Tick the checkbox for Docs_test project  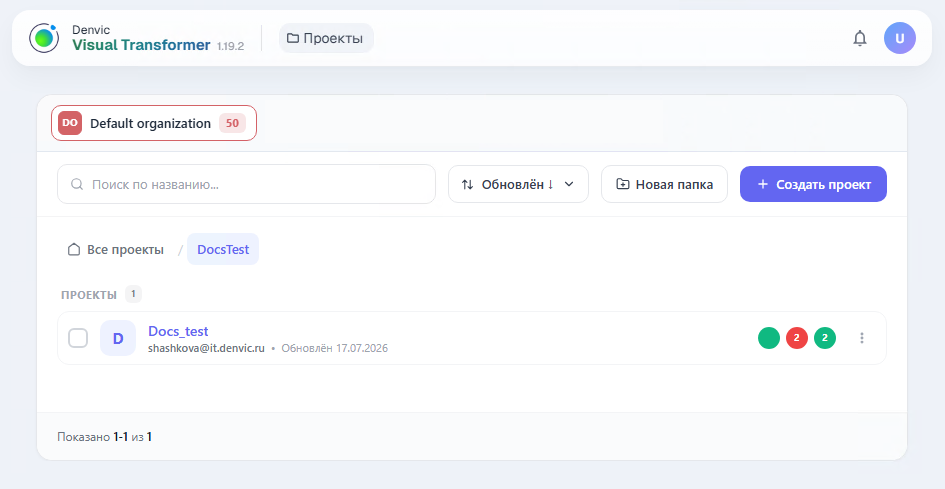pyautogui.click(x=78, y=338)
